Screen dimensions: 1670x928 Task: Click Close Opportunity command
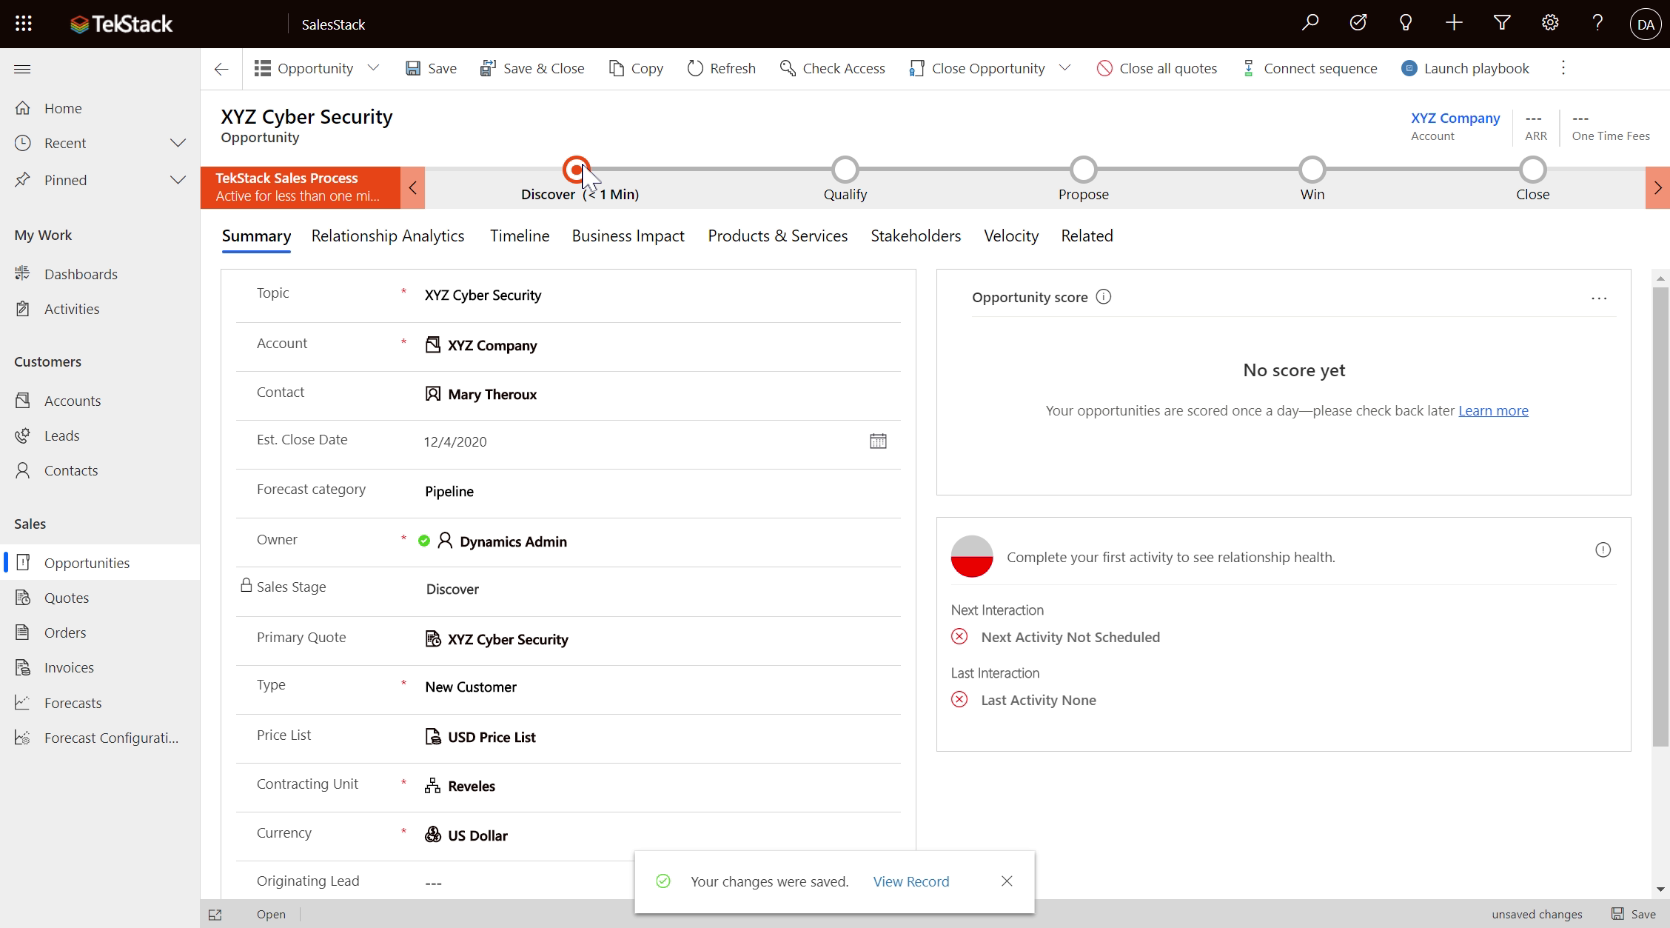(x=977, y=68)
